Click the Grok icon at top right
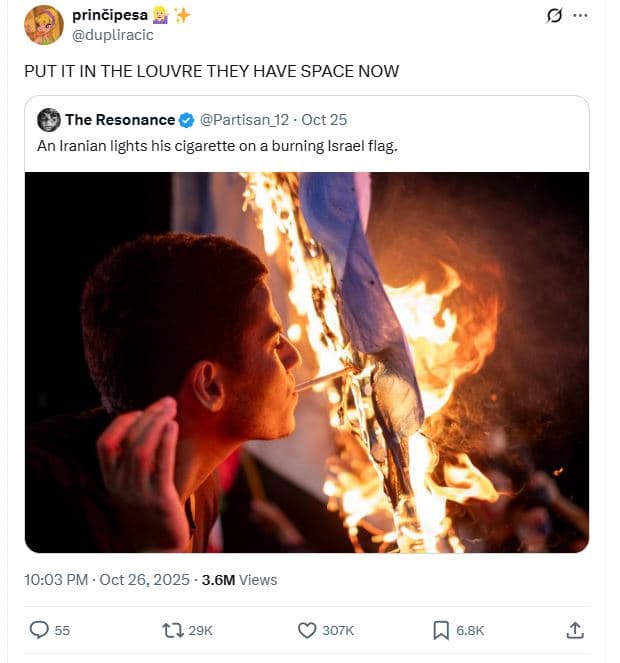Screen dimensions: 620x663 553,17
